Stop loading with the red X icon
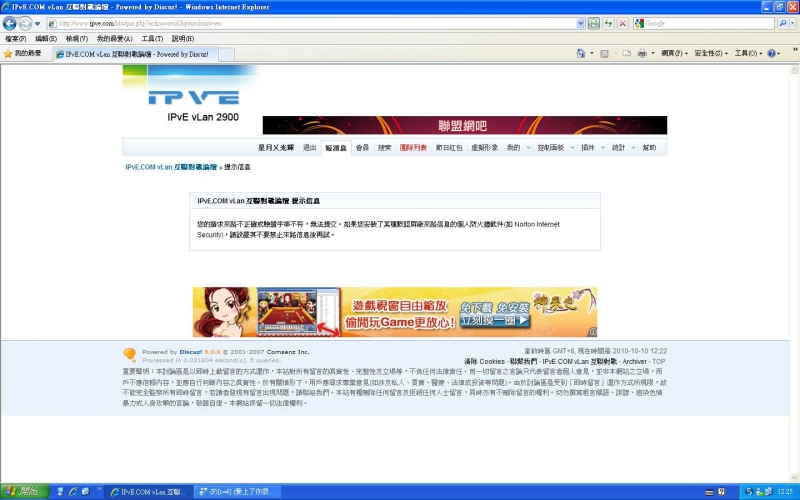 (622, 23)
